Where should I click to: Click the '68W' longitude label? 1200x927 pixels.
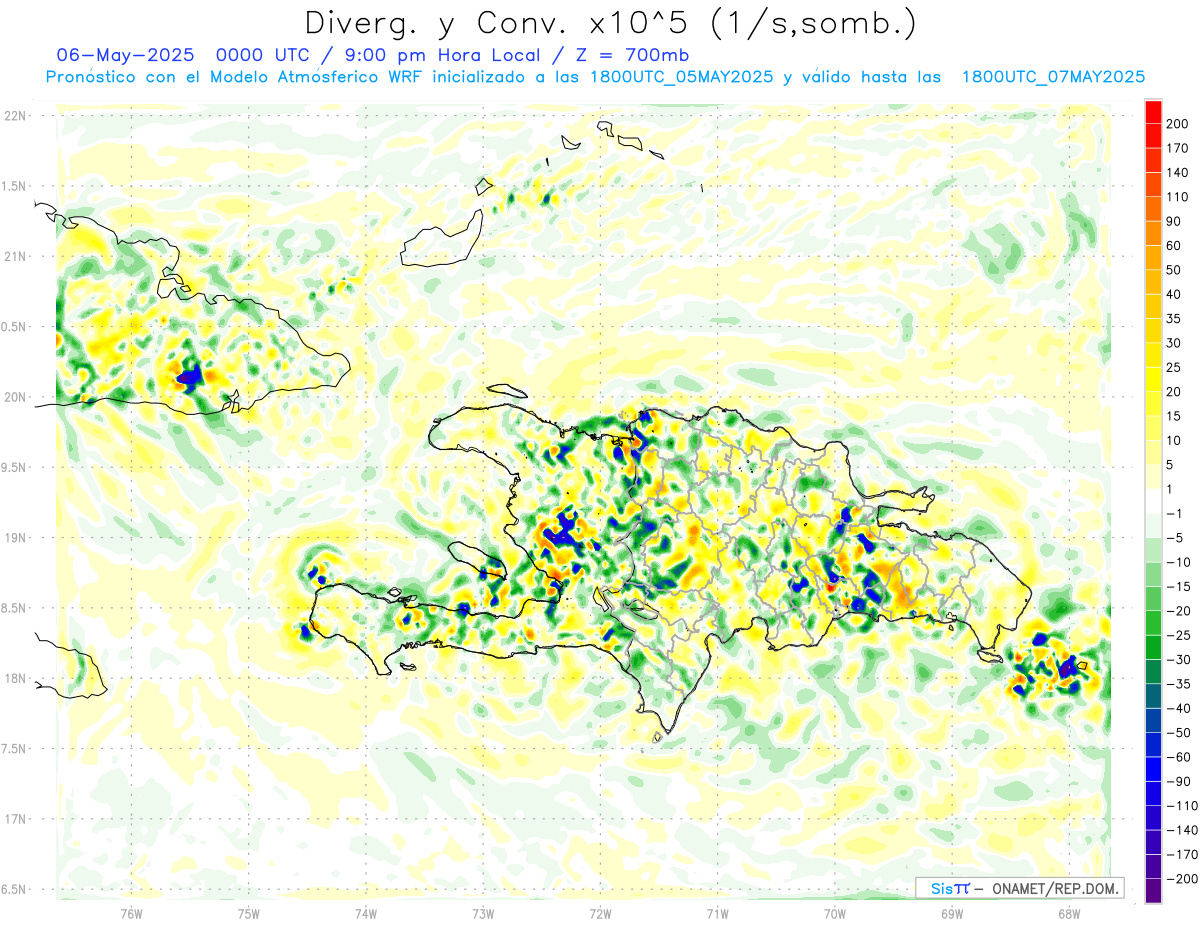tap(1068, 913)
